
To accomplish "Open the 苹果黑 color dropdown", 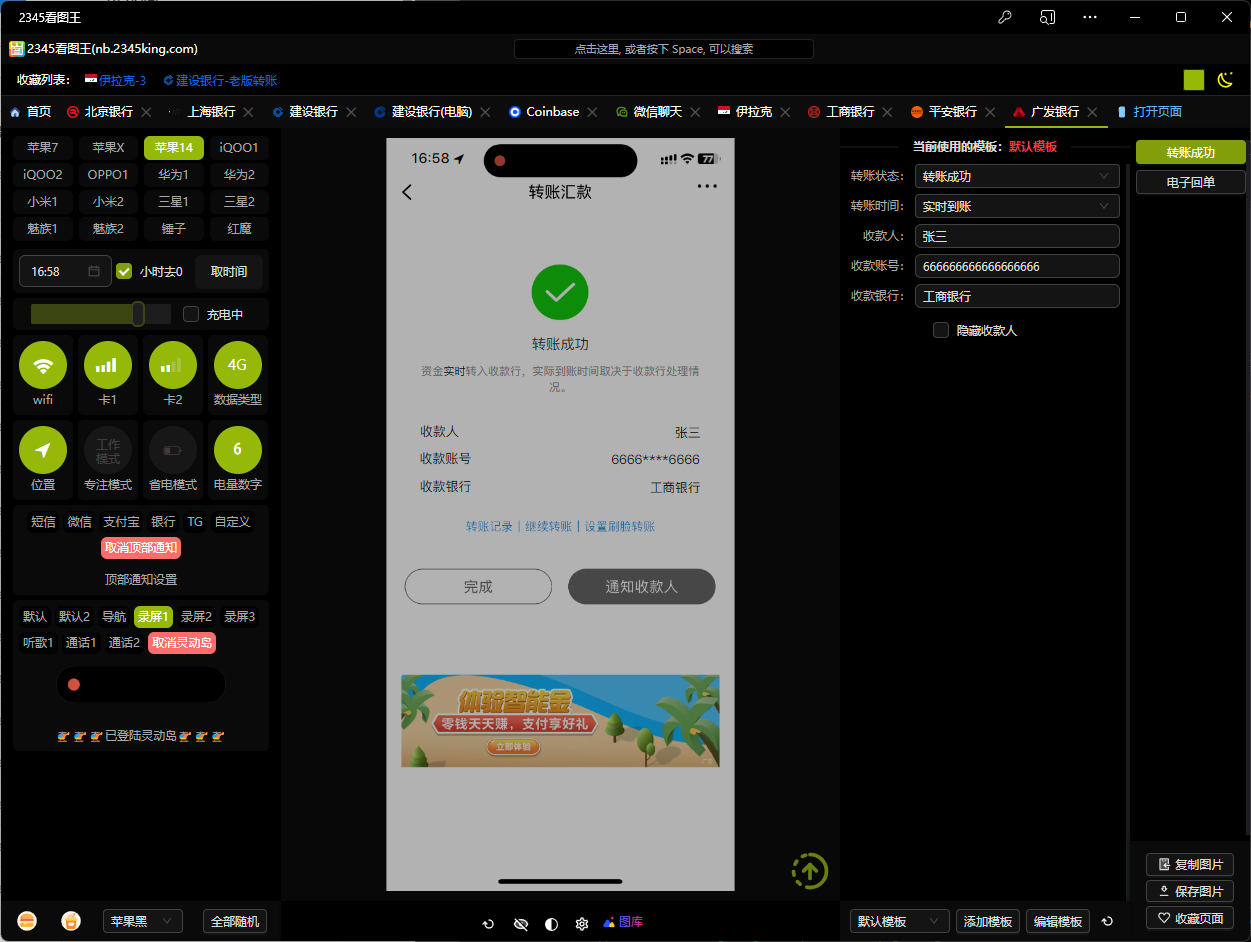I will (x=142, y=921).
